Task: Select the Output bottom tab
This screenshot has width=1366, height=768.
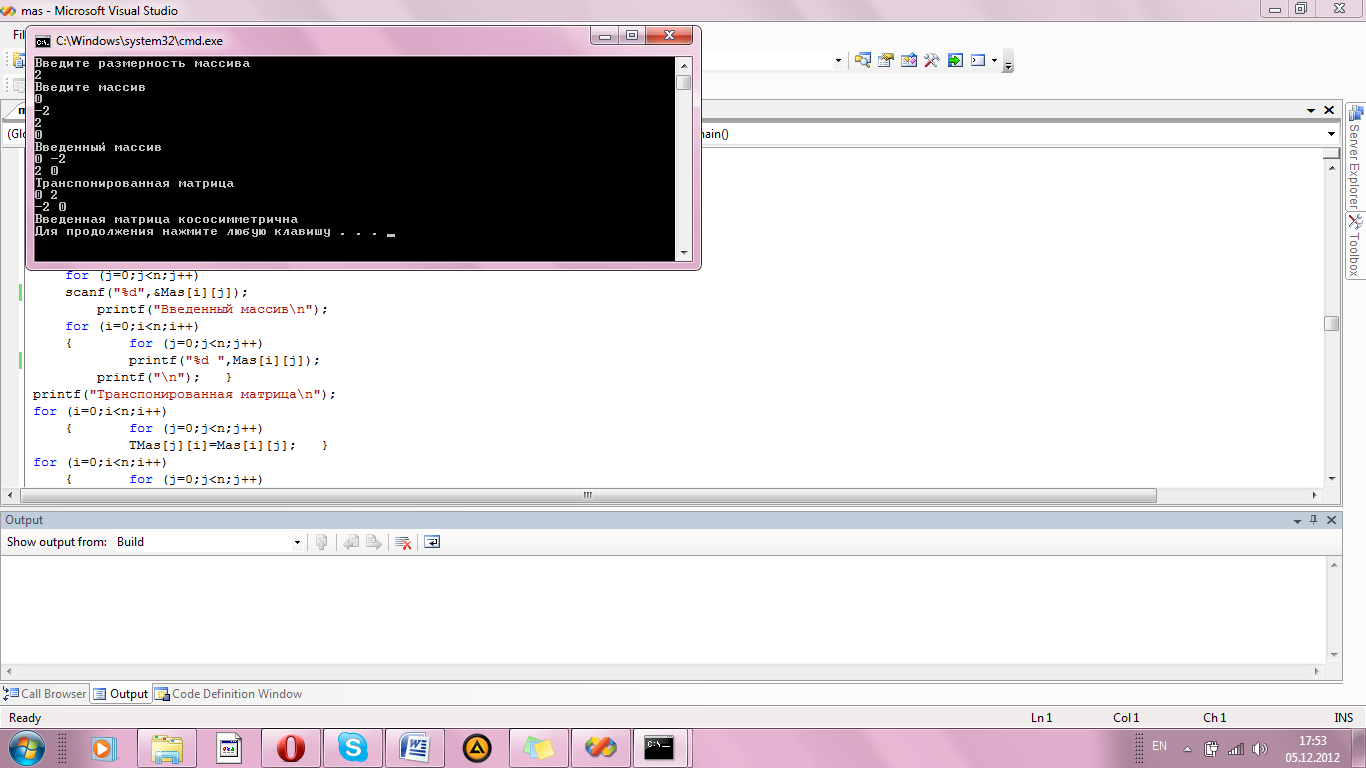Action: click(120, 693)
